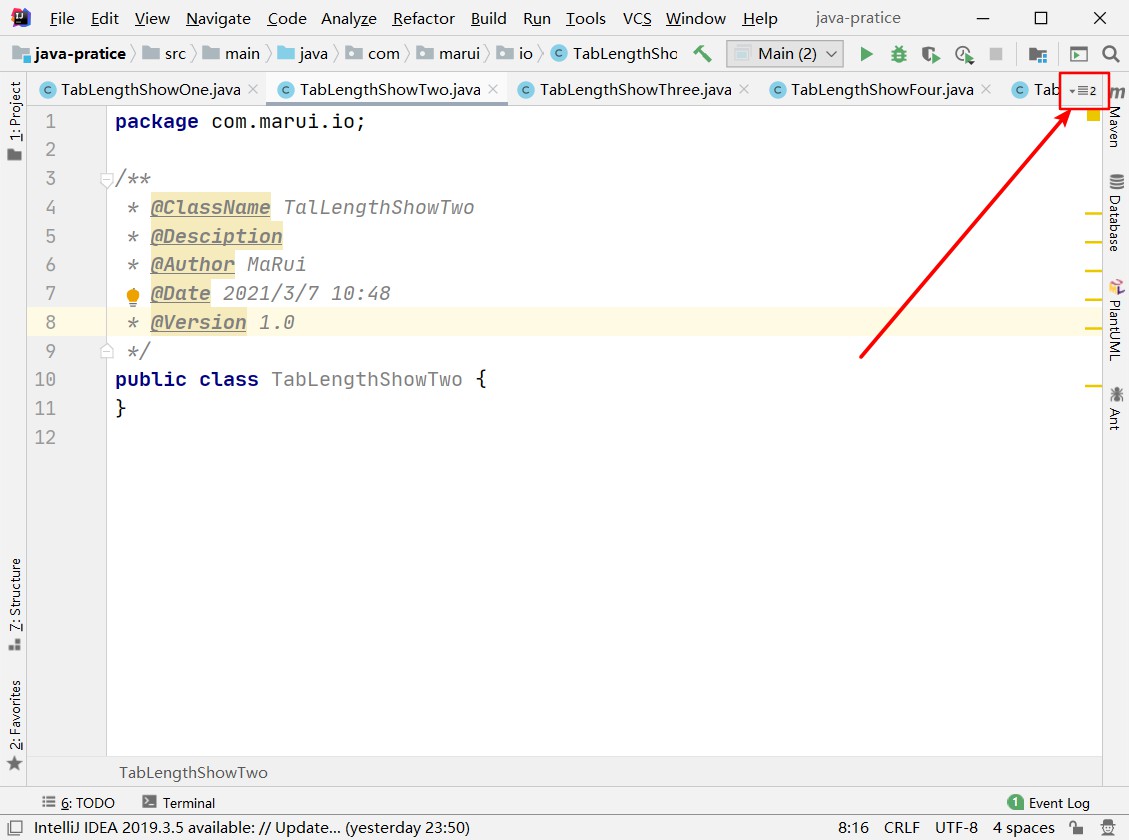Switch to TabLengthShowThree.java tab

[635, 90]
